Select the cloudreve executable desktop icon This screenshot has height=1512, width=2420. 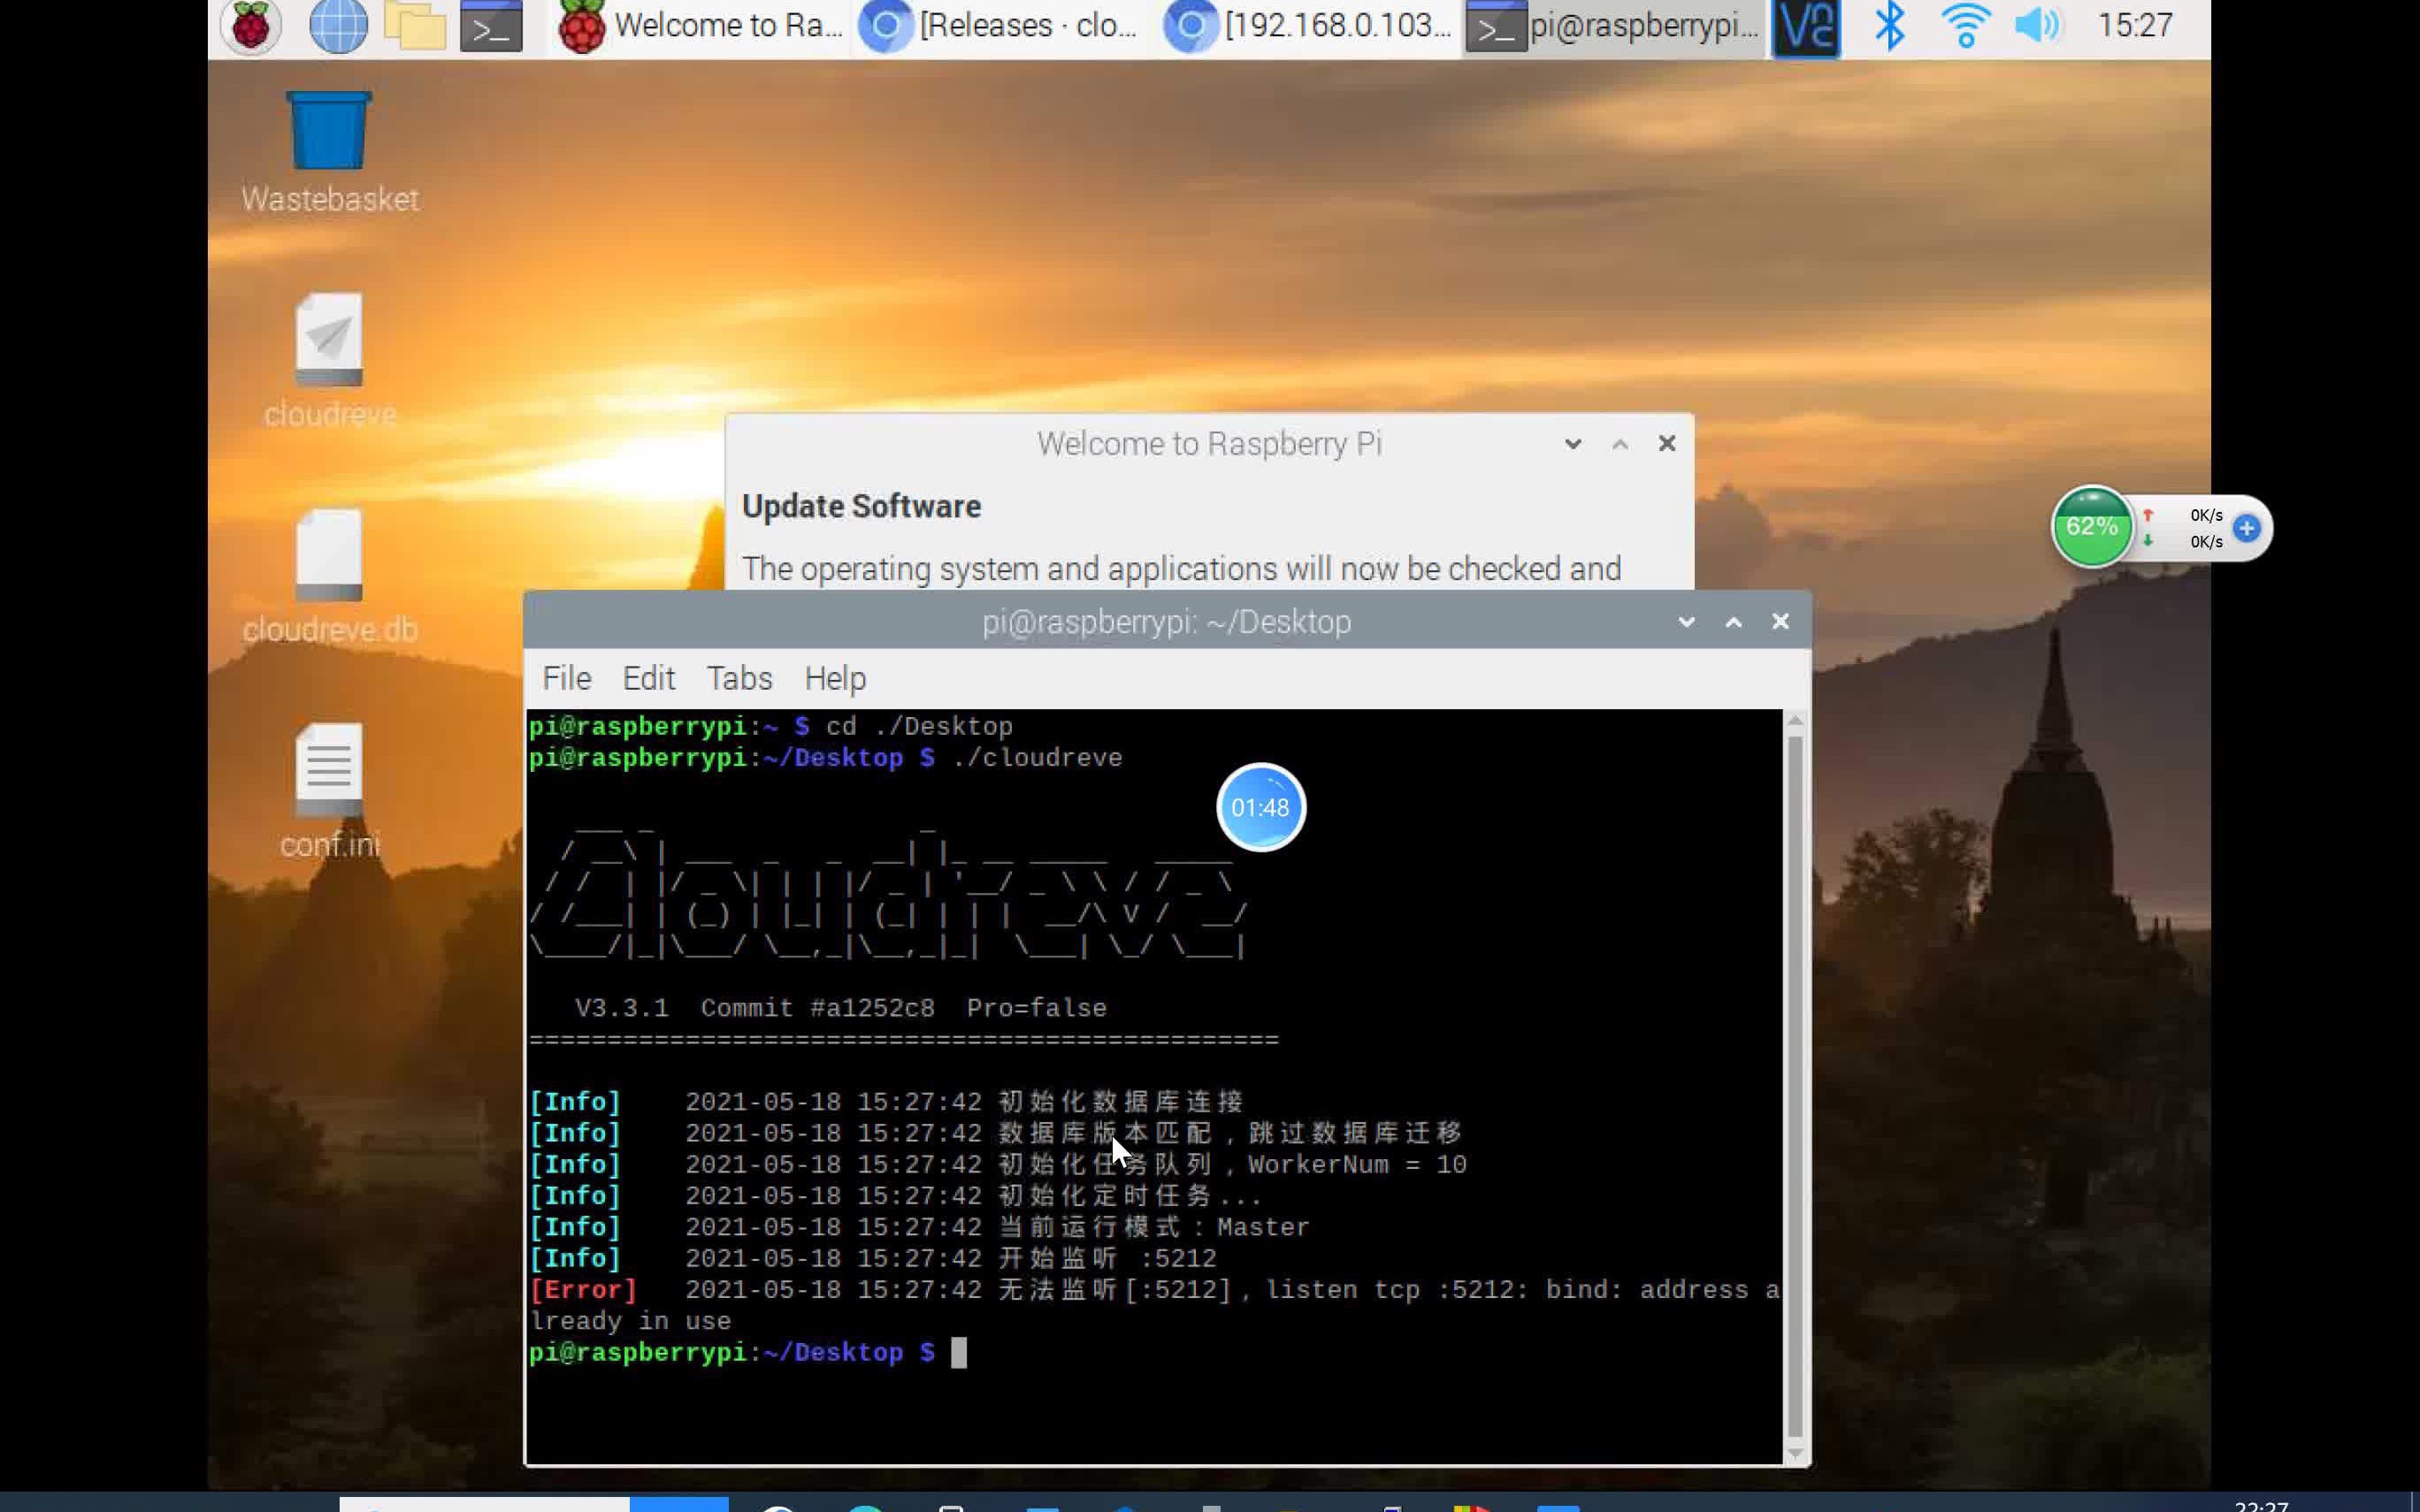coord(329,360)
